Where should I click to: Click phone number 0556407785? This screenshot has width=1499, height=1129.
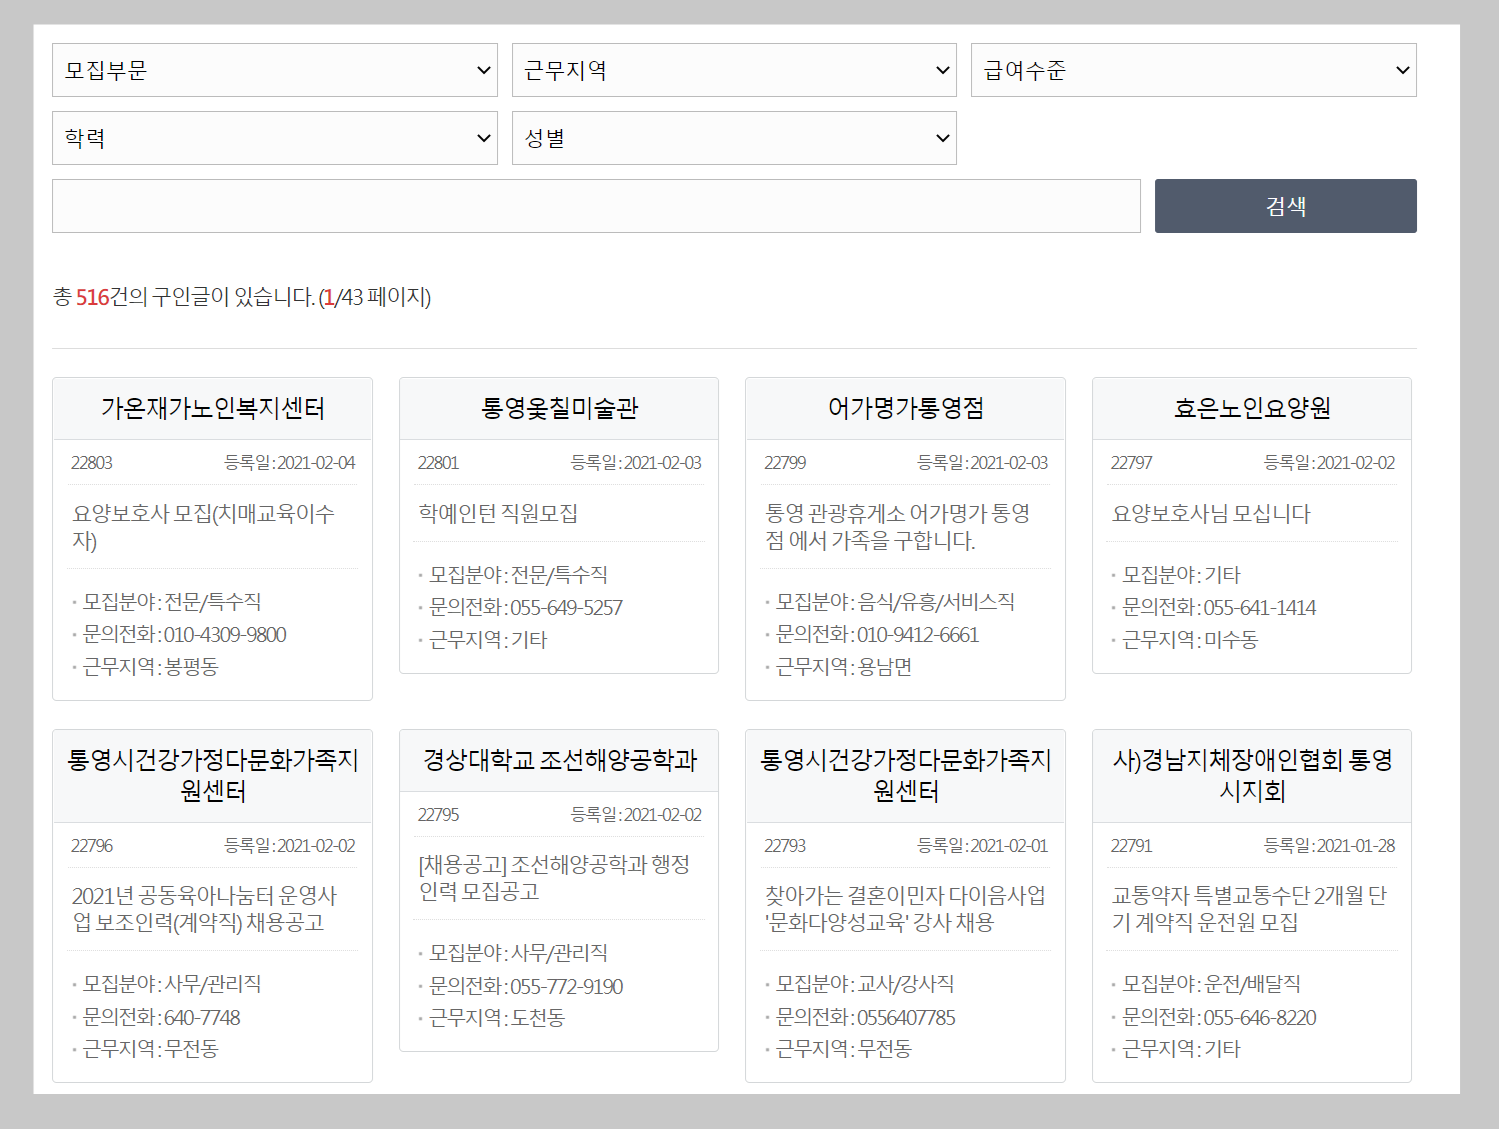point(906,1017)
